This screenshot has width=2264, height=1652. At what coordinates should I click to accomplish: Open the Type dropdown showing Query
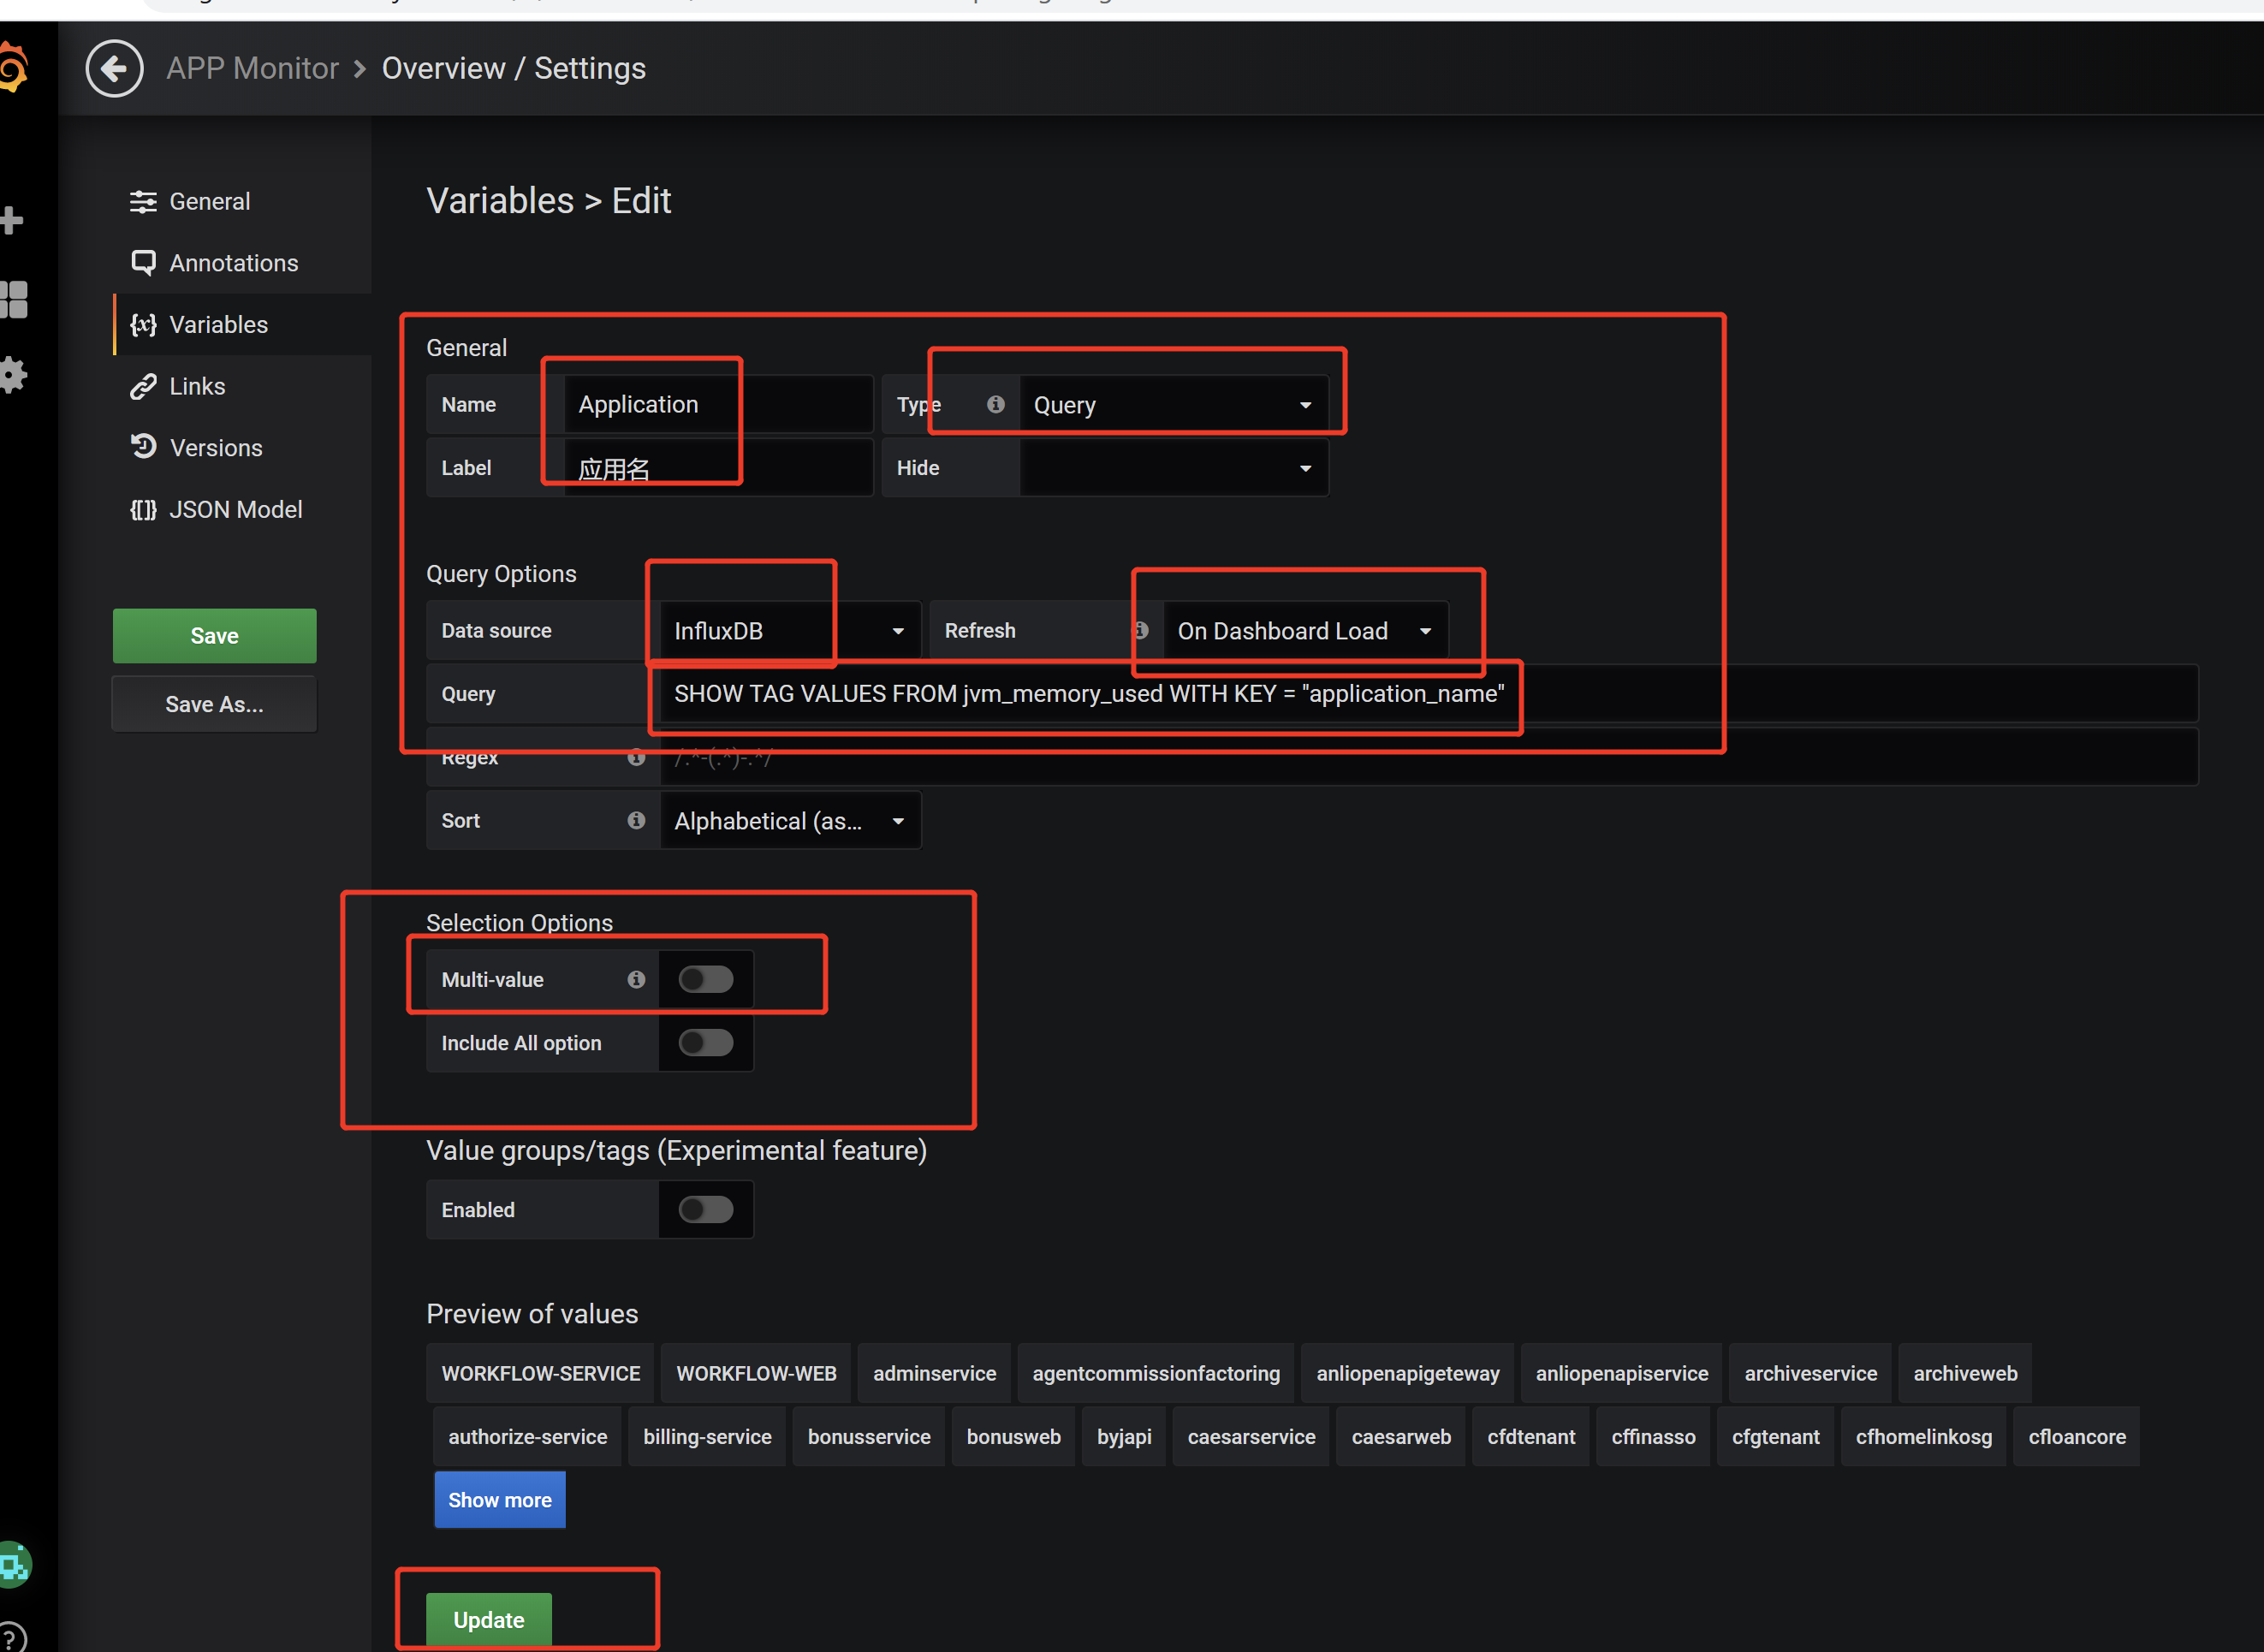[1172, 405]
